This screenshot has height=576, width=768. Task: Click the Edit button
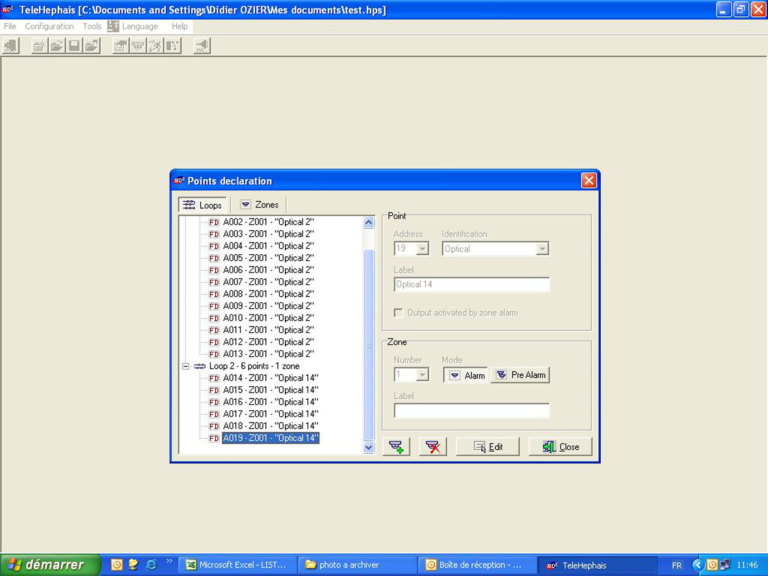pyautogui.click(x=488, y=447)
